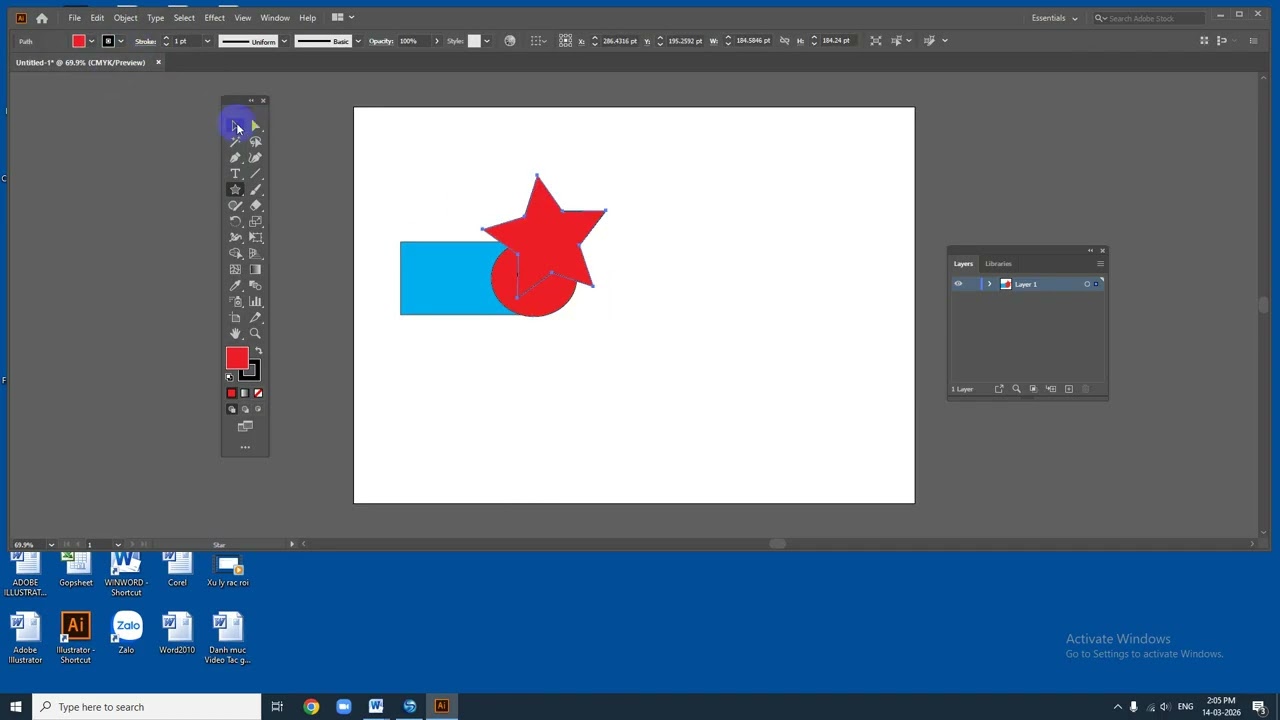Viewport: 1280px width, 720px height.
Task: Choose the Eyedropper tool
Action: tap(235, 286)
